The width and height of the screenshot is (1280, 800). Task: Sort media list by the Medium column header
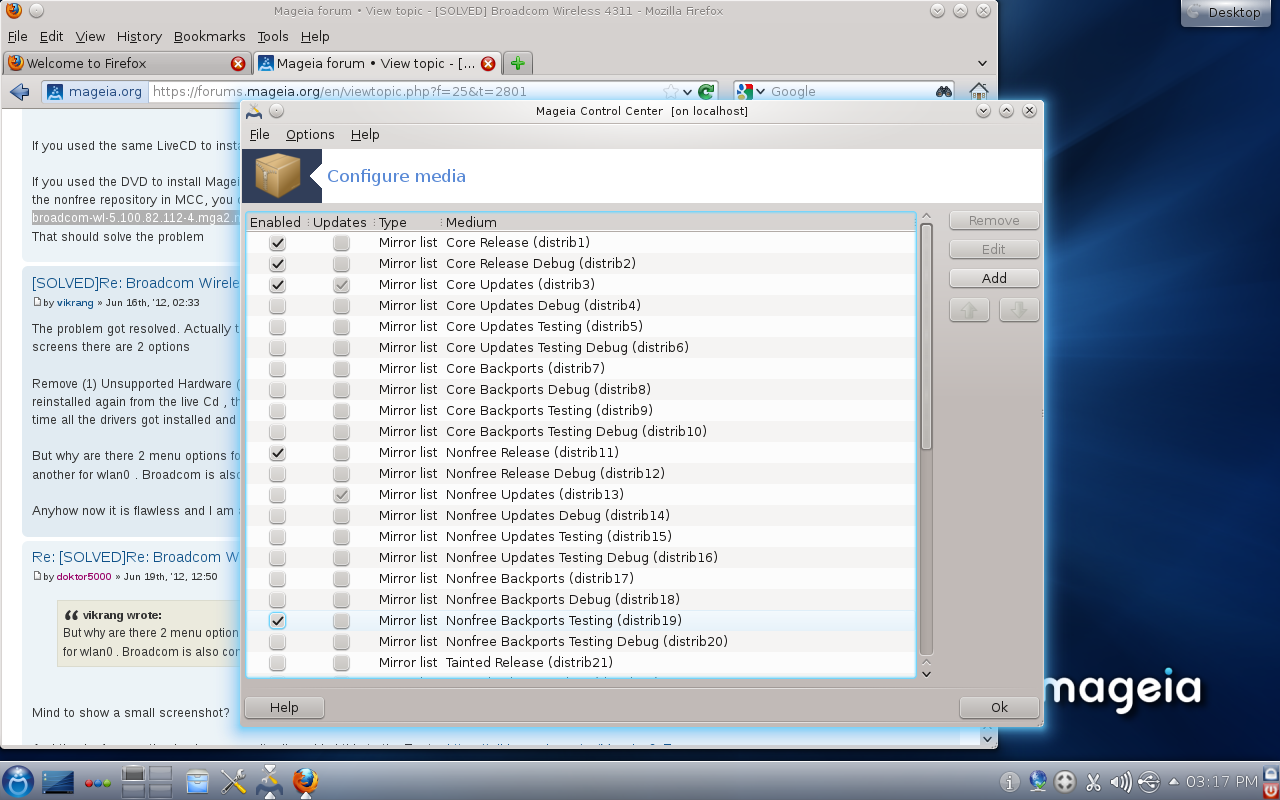pyautogui.click(x=678, y=222)
